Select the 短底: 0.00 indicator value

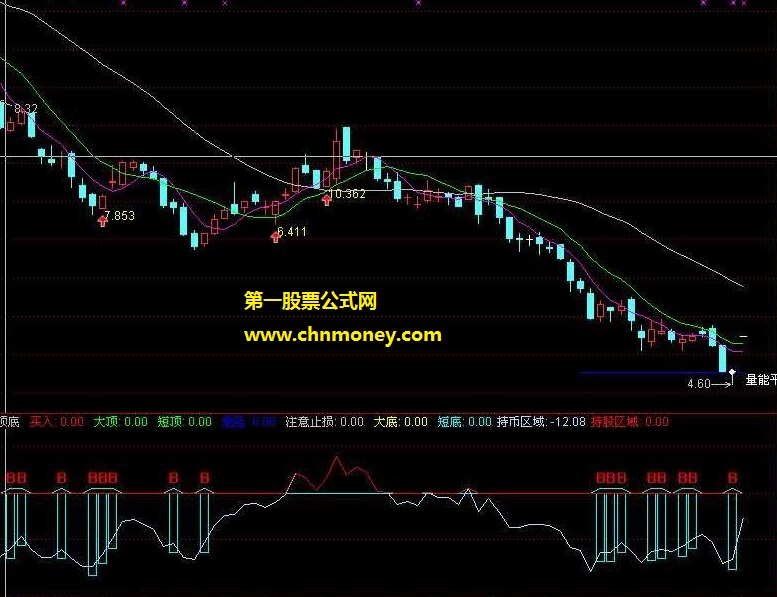click(x=464, y=422)
